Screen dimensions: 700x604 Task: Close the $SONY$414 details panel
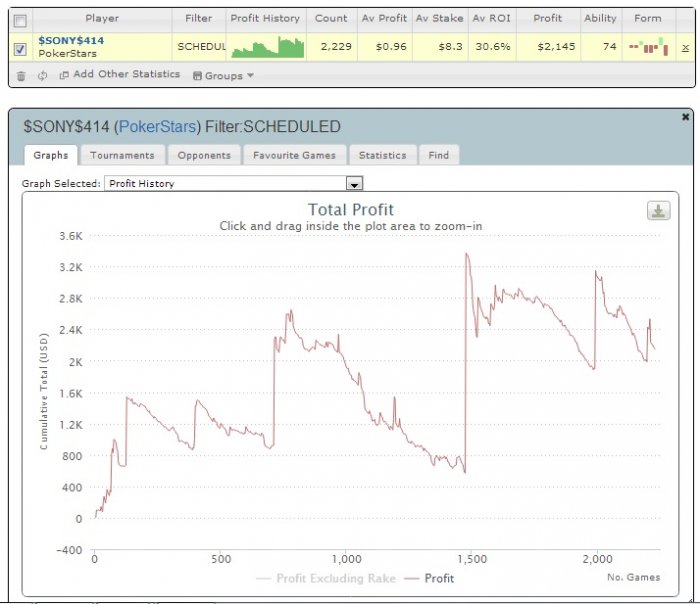pos(686,117)
